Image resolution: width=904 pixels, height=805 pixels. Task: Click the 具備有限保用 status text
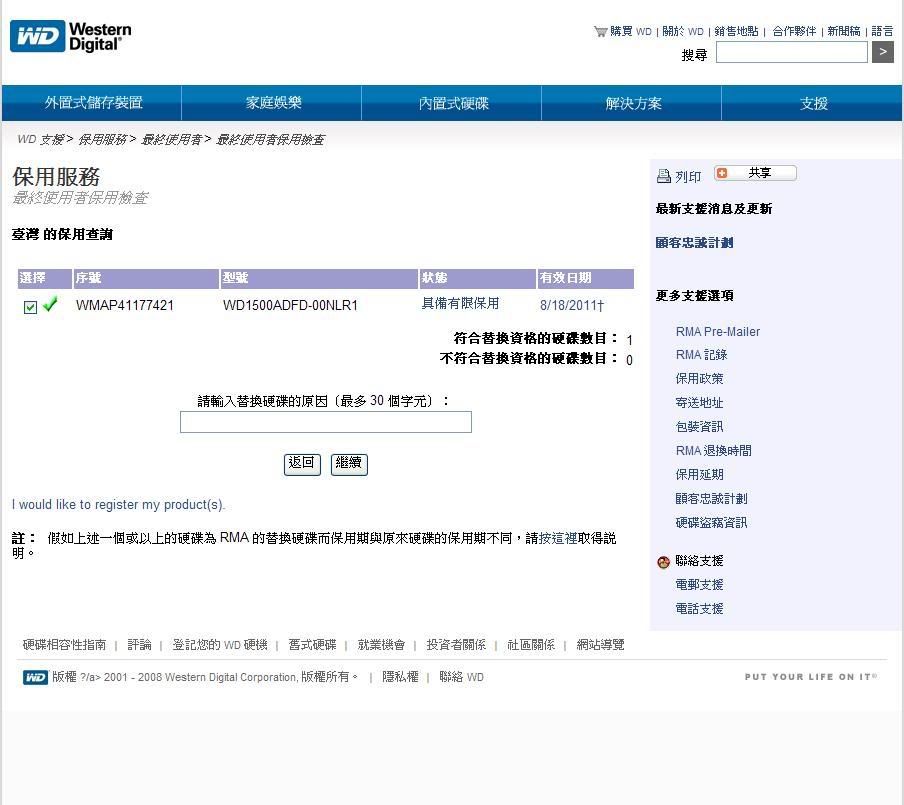pos(460,303)
